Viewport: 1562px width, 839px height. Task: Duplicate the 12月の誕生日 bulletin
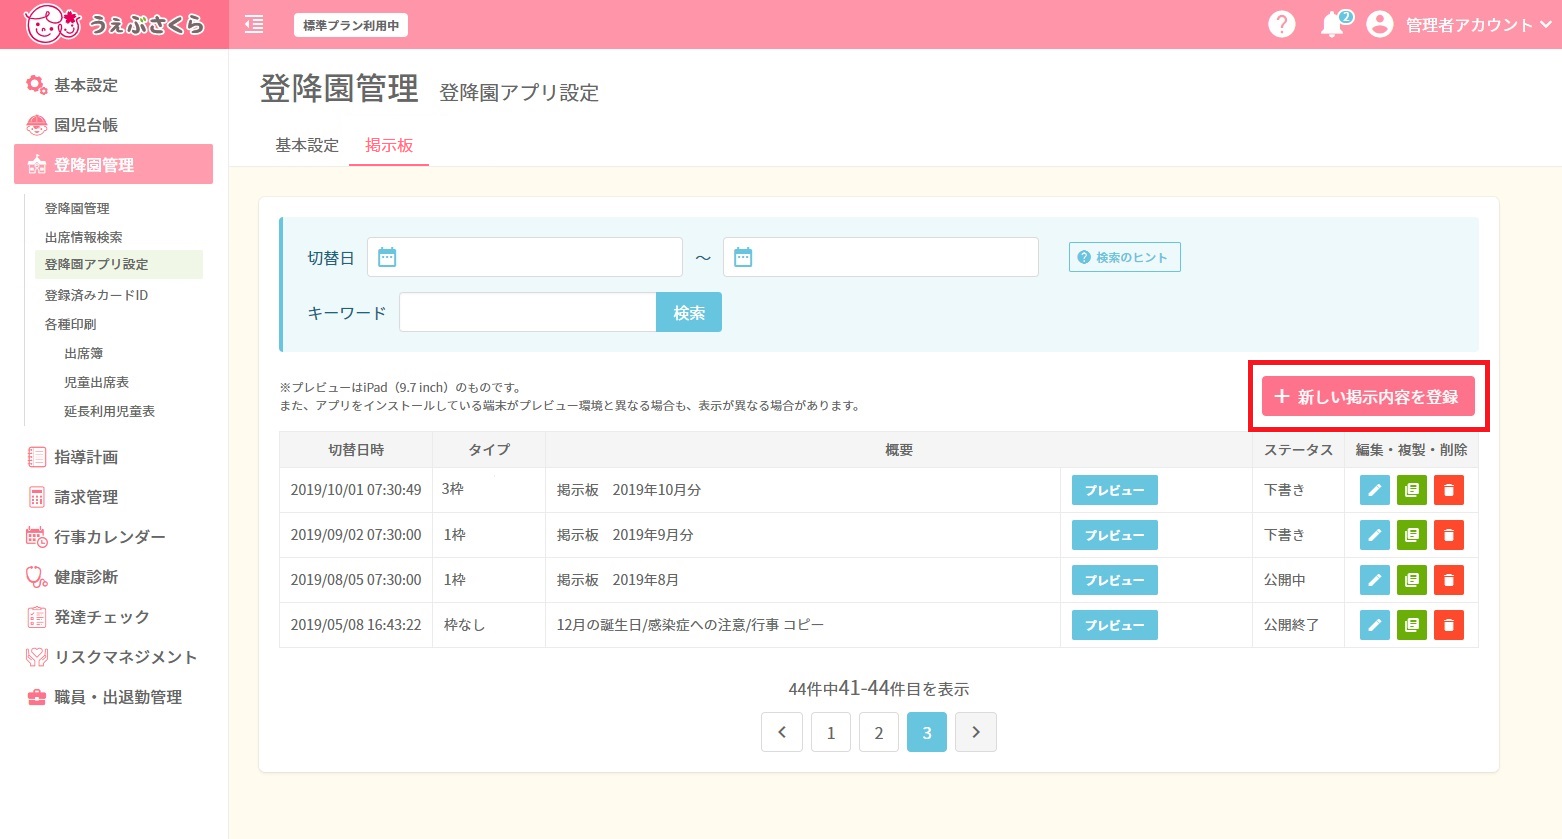pos(1412,625)
